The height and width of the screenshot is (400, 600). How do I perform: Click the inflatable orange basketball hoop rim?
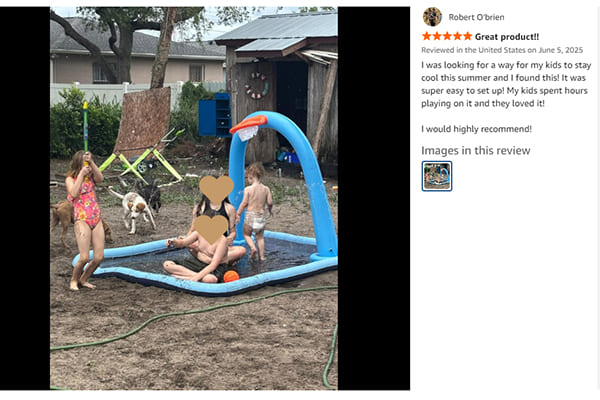[249, 124]
